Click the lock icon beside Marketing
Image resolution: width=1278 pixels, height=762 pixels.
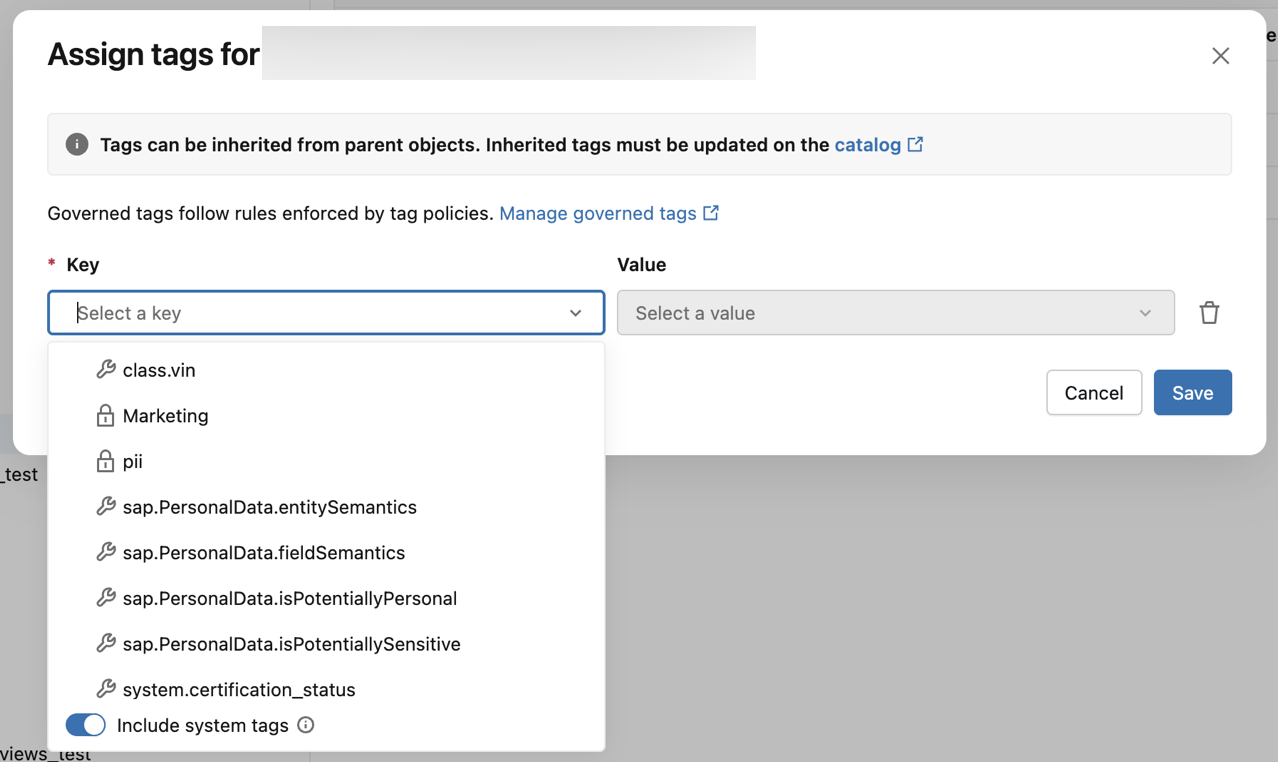105,416
